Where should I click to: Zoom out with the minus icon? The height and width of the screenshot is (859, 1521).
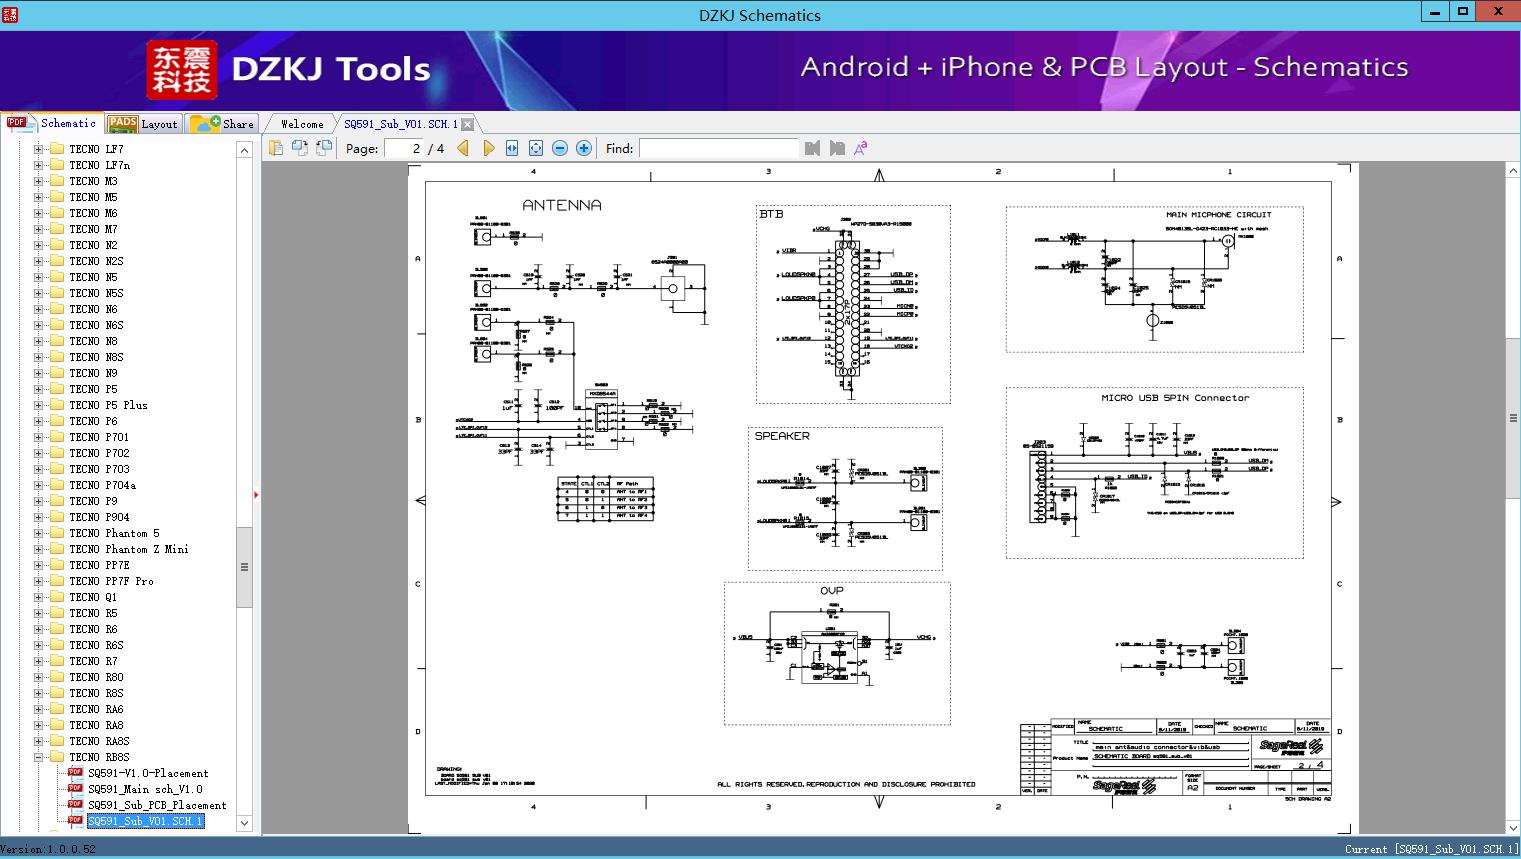560,148
